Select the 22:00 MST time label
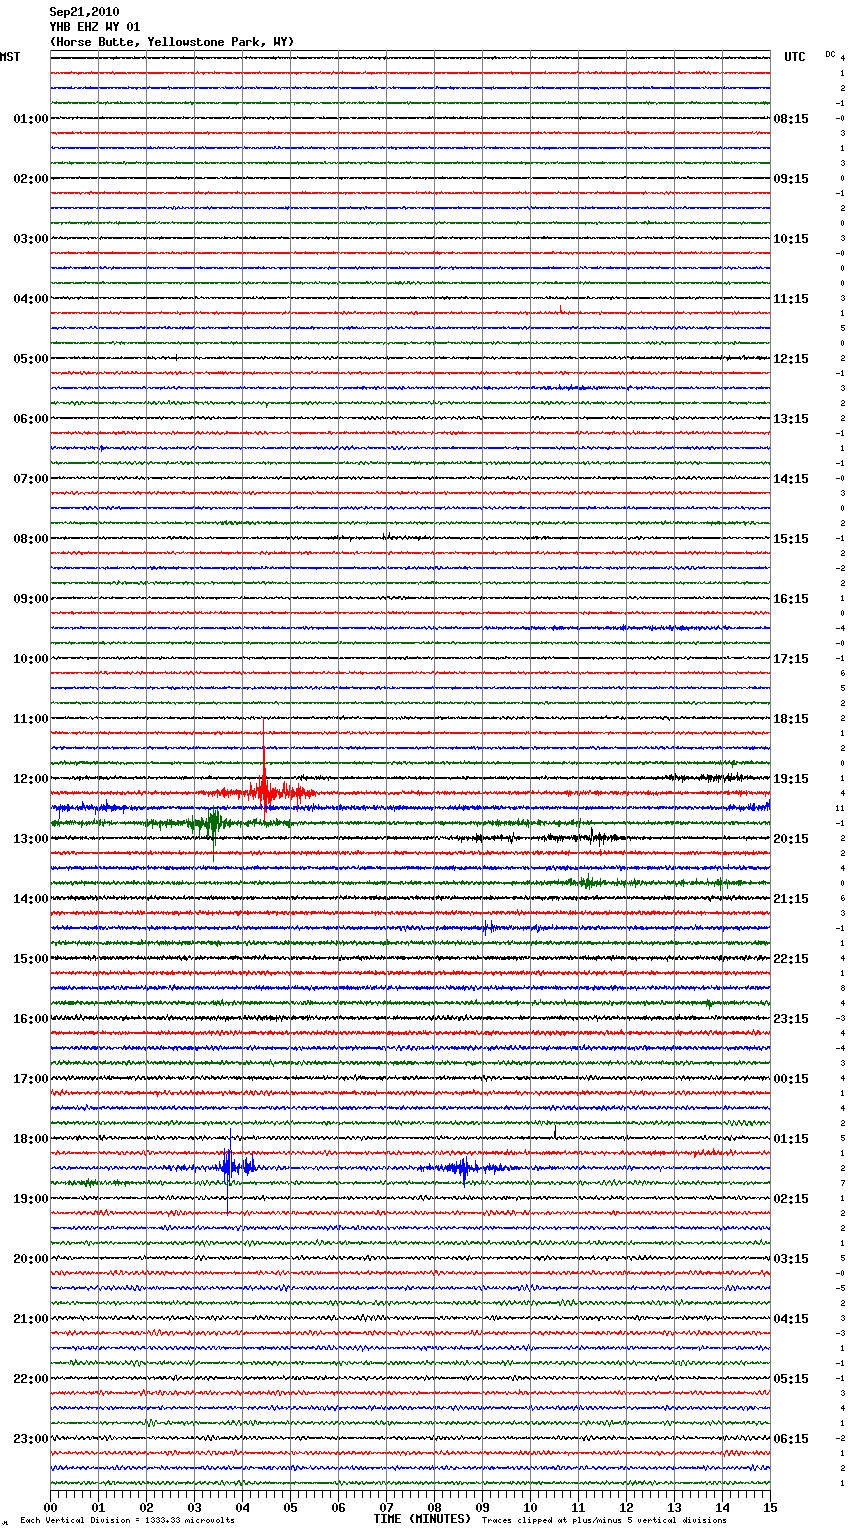Screen dimensions: 850x1534 click(31, 1379)
